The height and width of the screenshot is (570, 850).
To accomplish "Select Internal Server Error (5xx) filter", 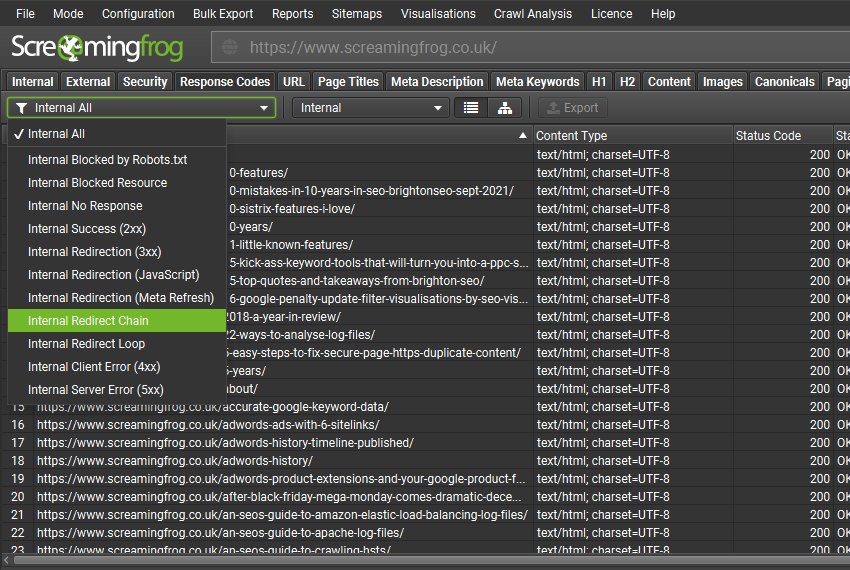I will tap(117, 389).
